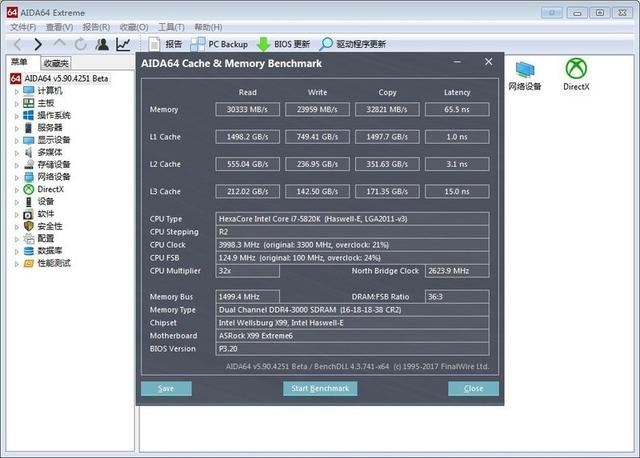This screenshot has height=458, width=640.
Task: Click the North Bridge Clock 2623.9 MHz value
Action: (457, 271)
